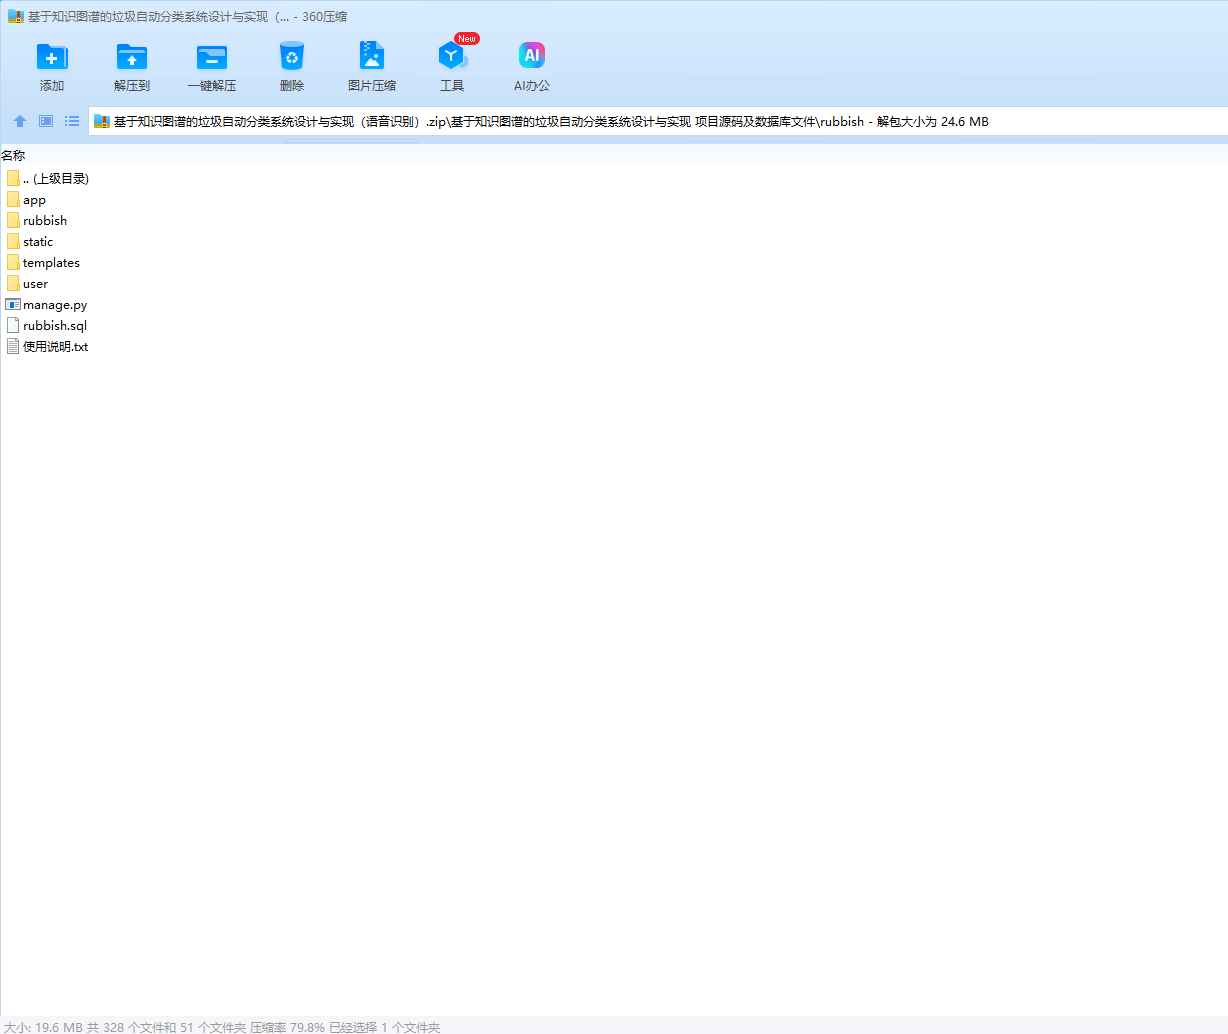Click the 'templates' folder name
The width and height of the screenshot is (1228, 1034).
click(51, 263)
